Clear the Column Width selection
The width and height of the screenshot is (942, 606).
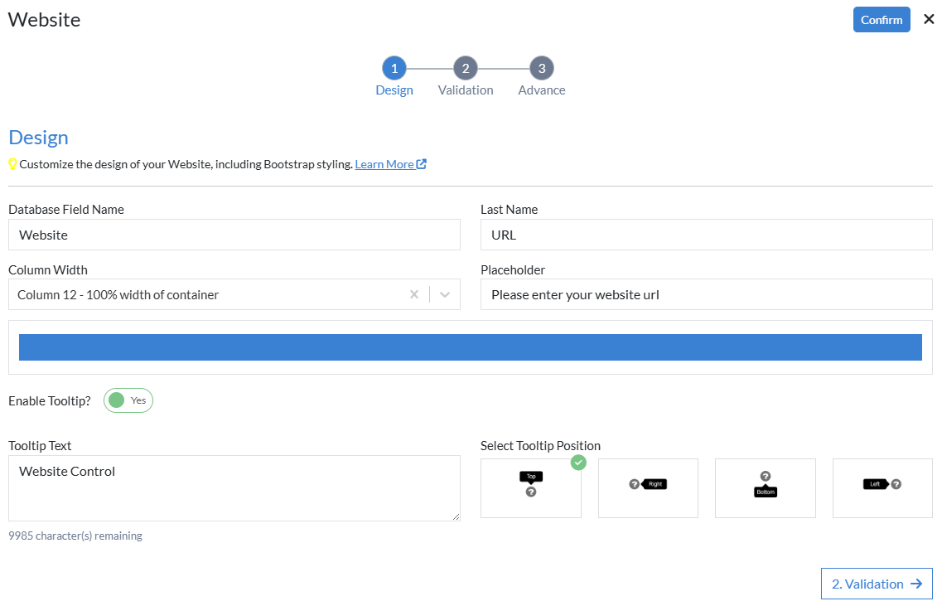point(414,295)
